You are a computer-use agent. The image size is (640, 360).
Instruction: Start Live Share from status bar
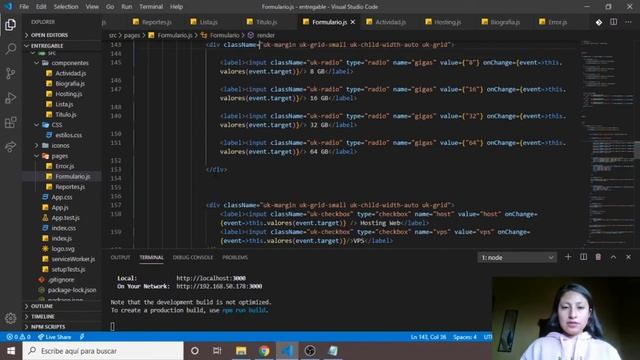(x=54, y=337)
